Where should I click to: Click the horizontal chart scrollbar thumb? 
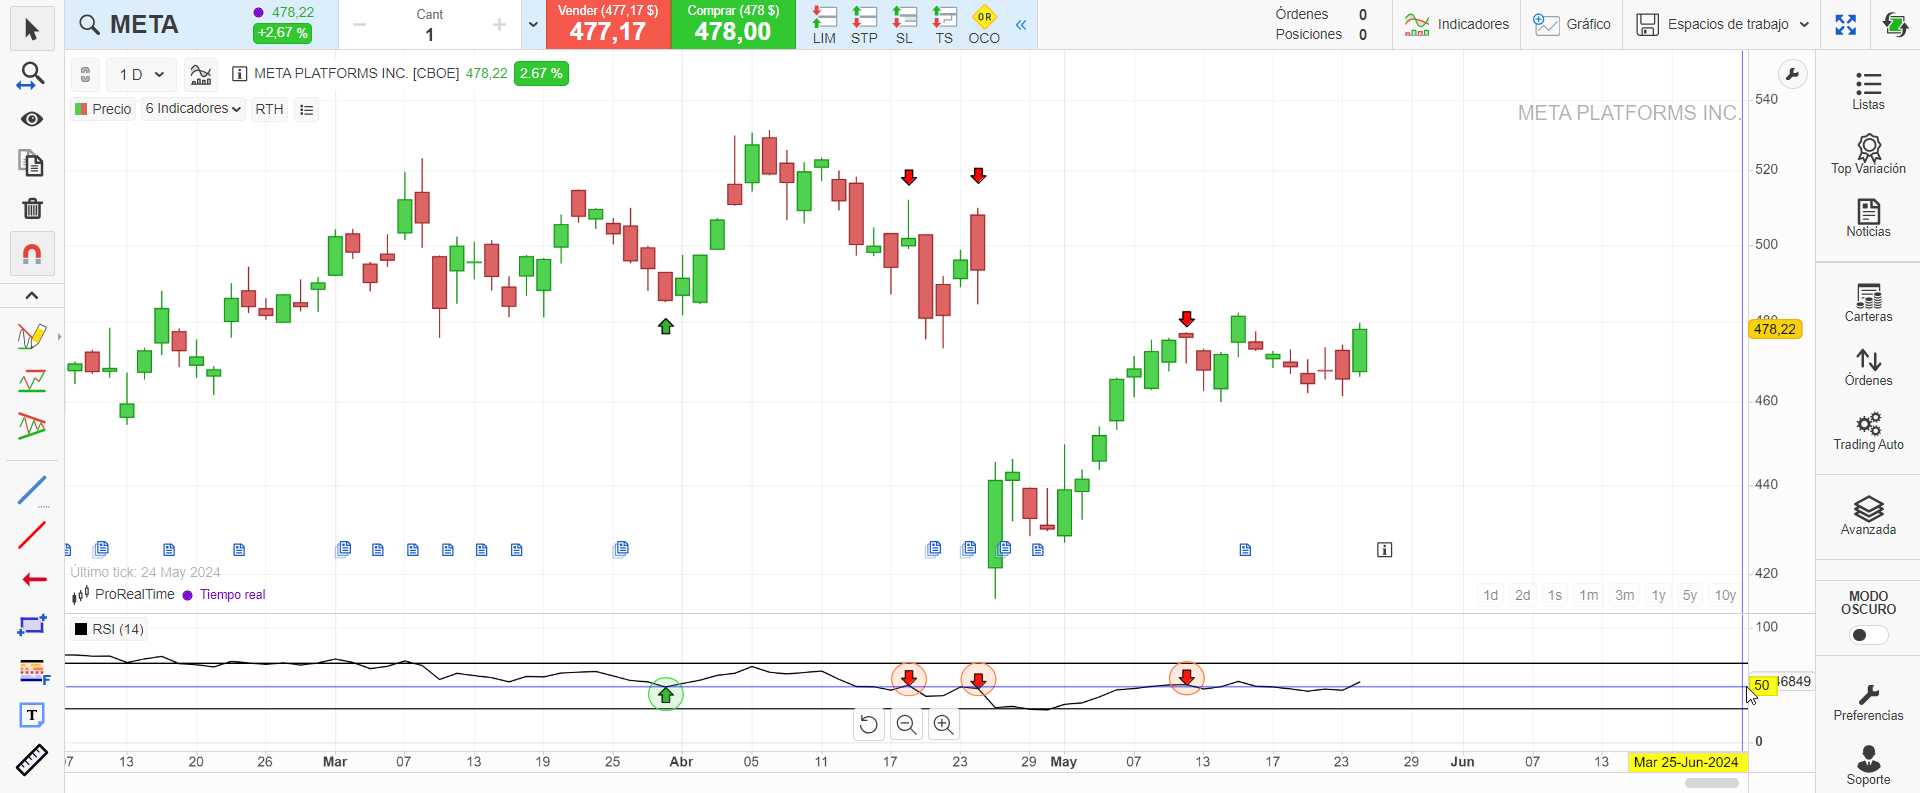1712,783
